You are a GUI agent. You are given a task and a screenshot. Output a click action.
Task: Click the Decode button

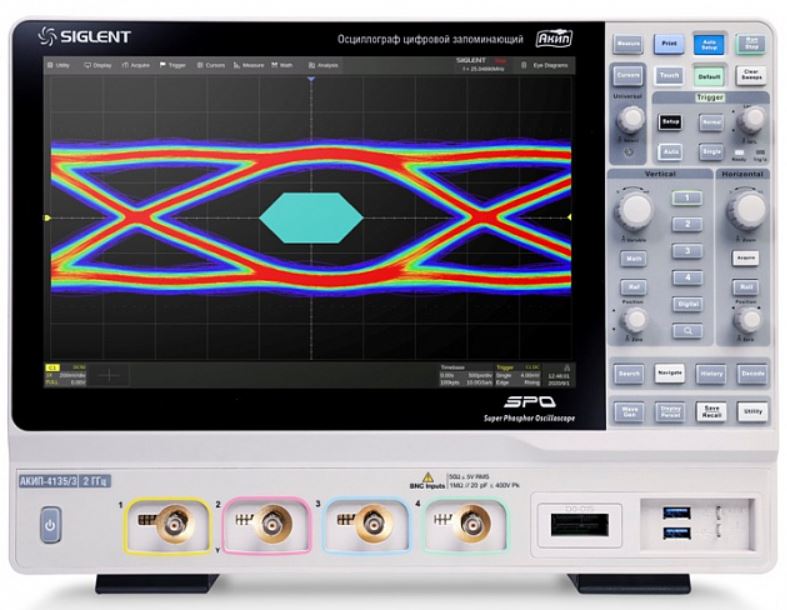pyautogui.click(x=752, y=374)
